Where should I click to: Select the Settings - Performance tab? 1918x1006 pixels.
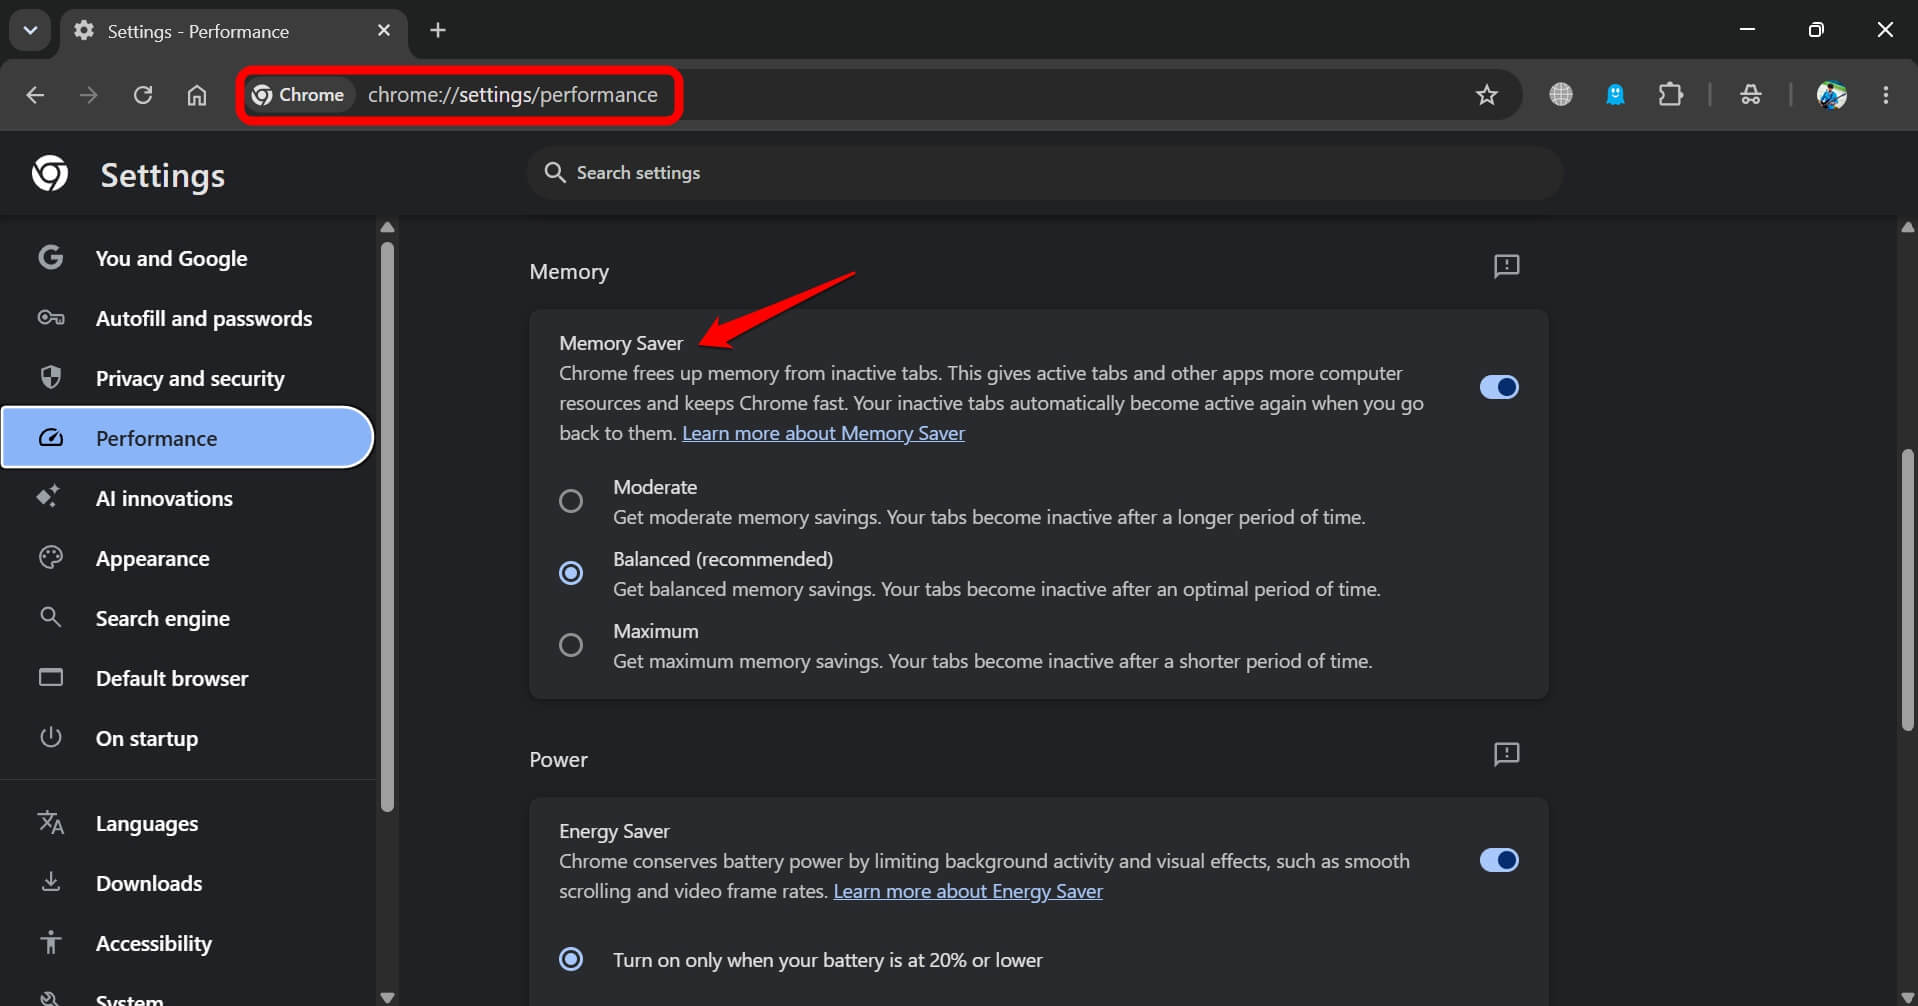pos(234,32)
